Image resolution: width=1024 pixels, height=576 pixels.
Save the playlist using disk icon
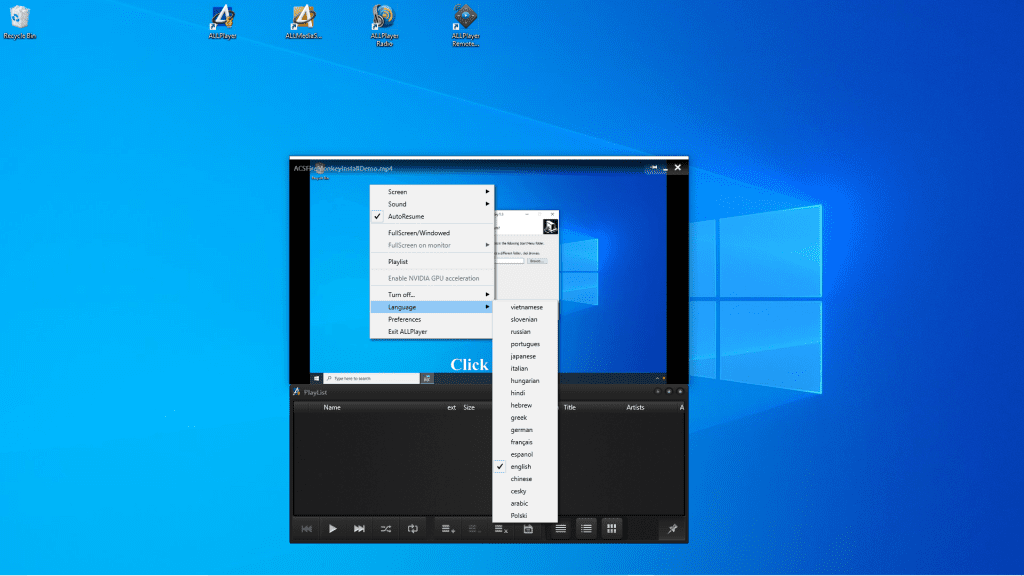point(528,528)
